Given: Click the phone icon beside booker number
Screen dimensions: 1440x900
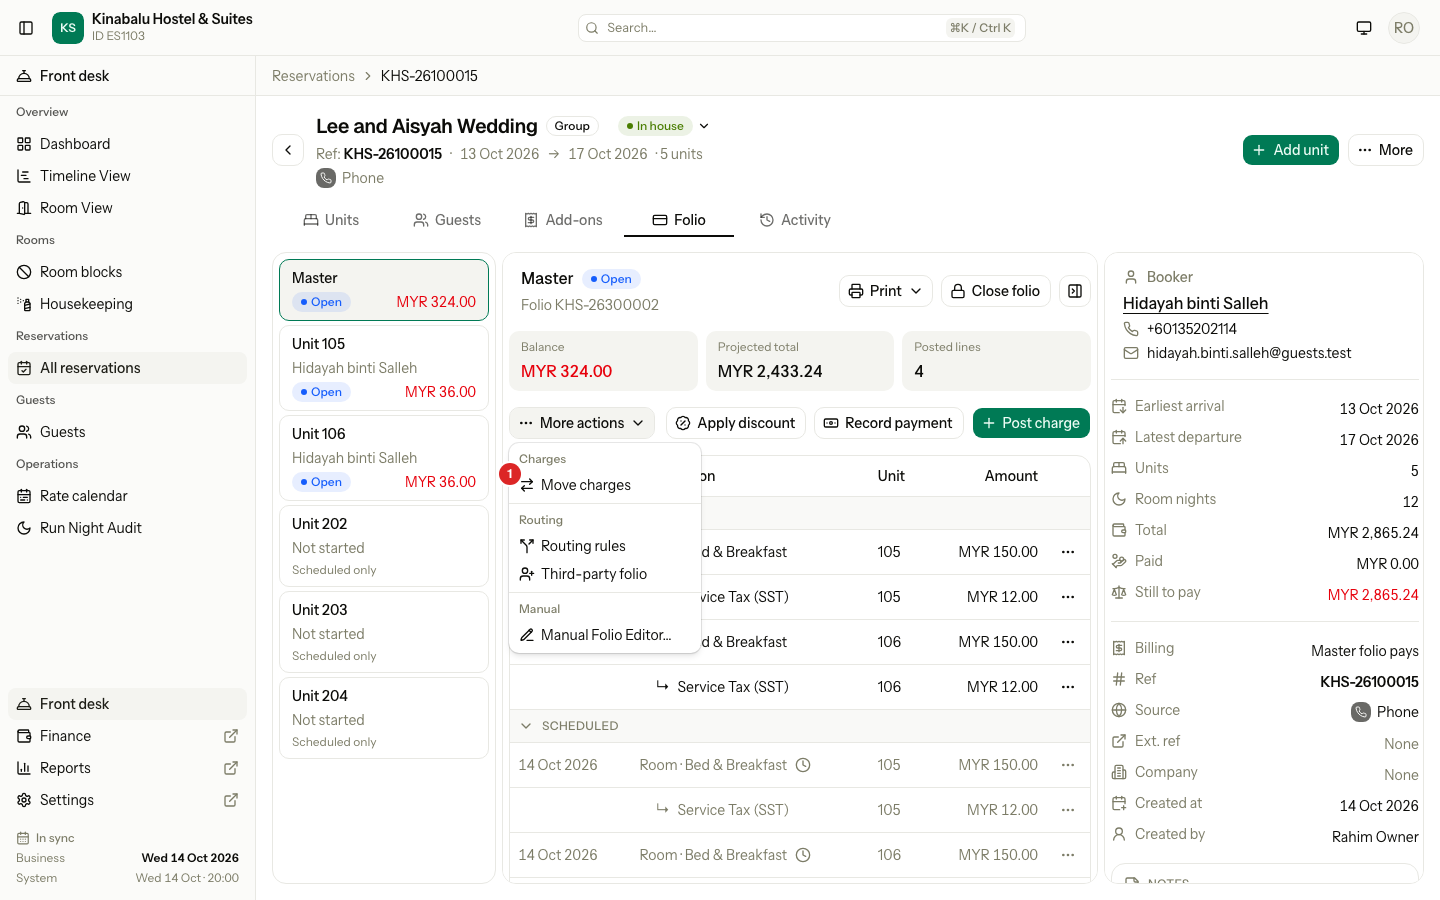Looking at the screenshot, I should click(x=1131, y=329).
